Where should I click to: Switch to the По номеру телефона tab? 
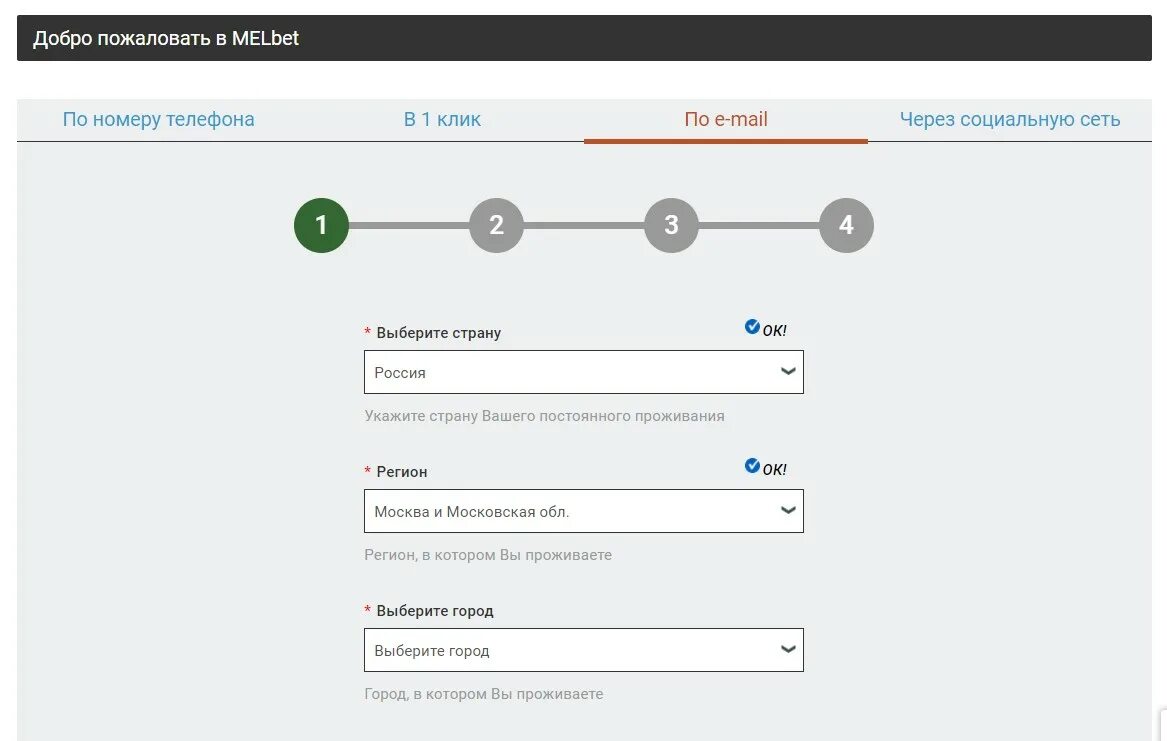coord(159,119)
